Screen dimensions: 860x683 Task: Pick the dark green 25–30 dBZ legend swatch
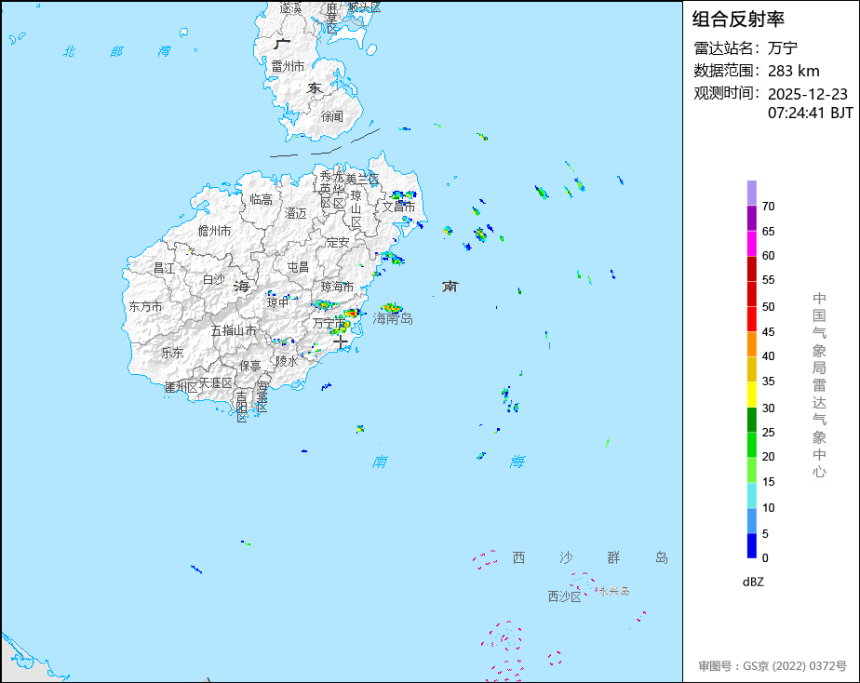[x=751, y=420]
